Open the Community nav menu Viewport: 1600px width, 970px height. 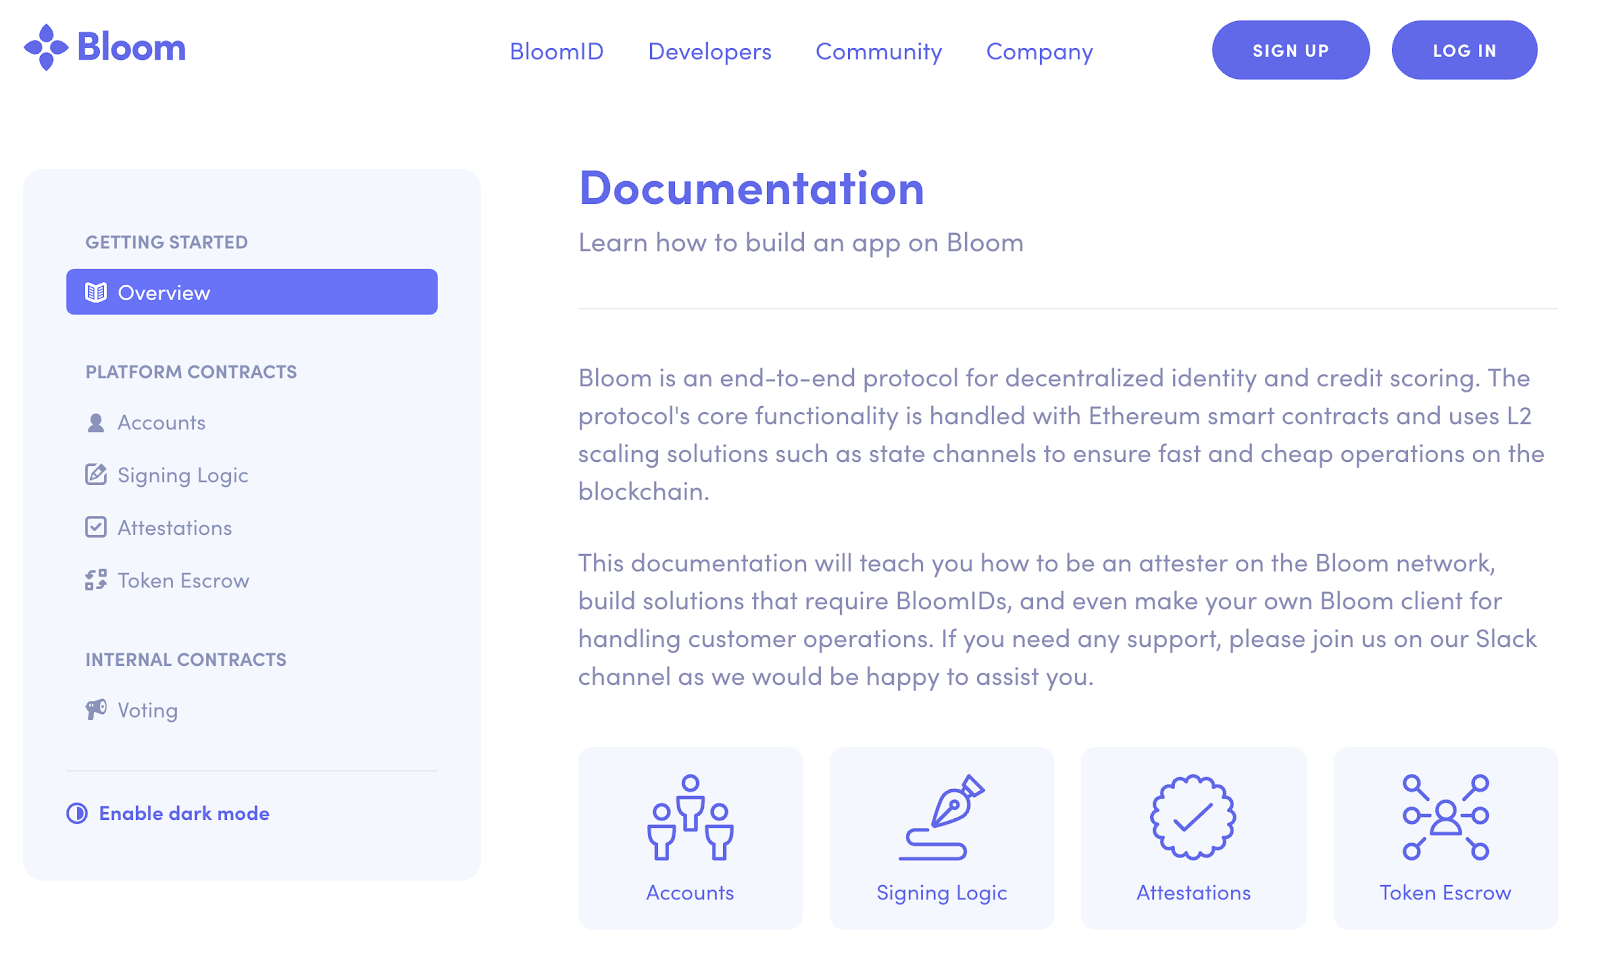879,51
